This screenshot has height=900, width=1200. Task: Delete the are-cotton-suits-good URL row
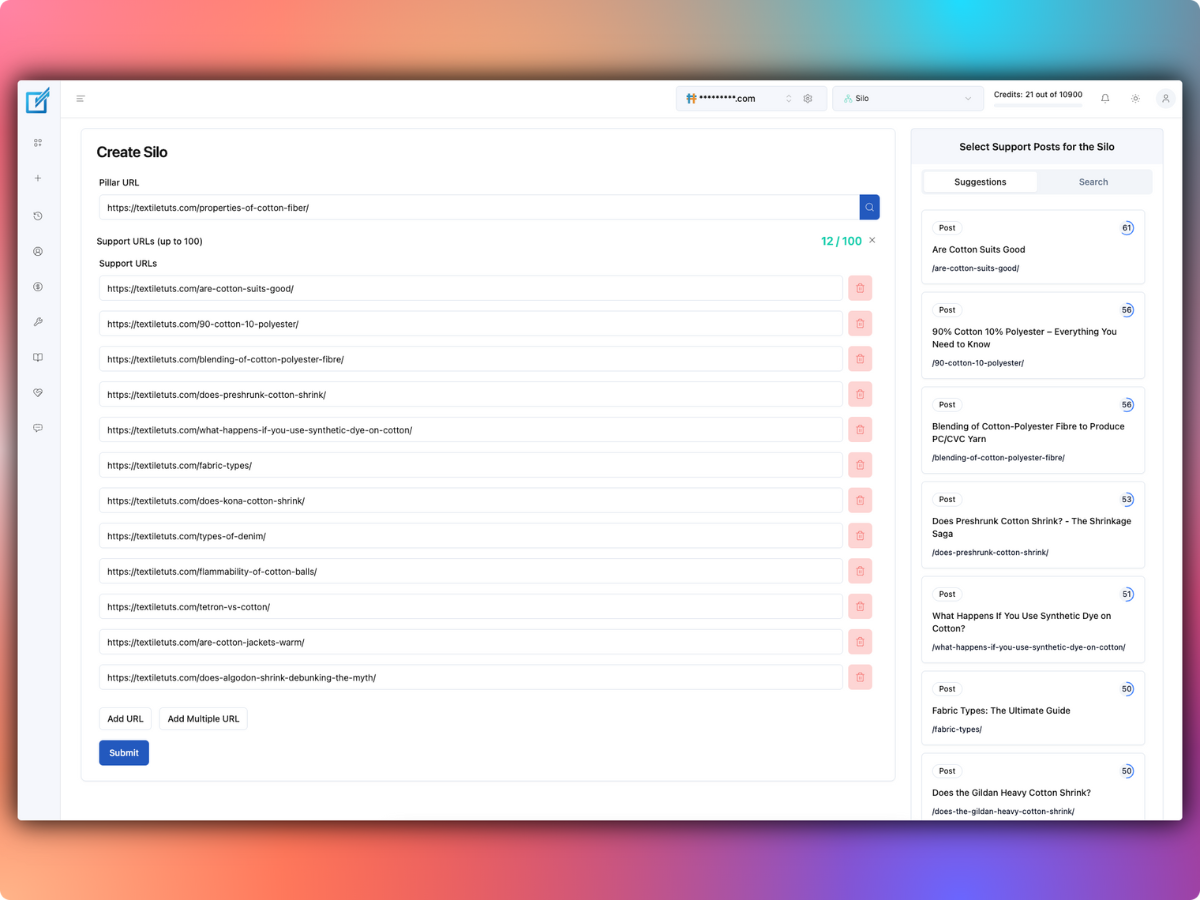click(x=860, y=288)
